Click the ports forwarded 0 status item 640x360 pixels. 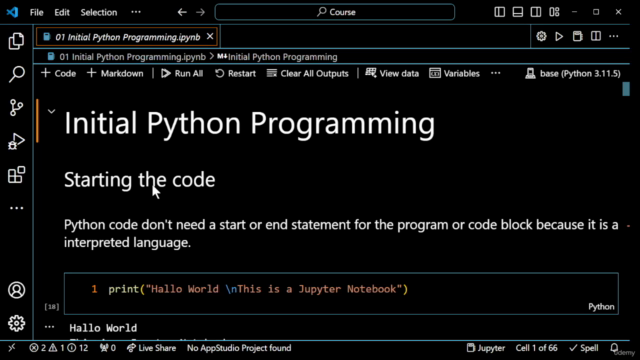point(108,348)
